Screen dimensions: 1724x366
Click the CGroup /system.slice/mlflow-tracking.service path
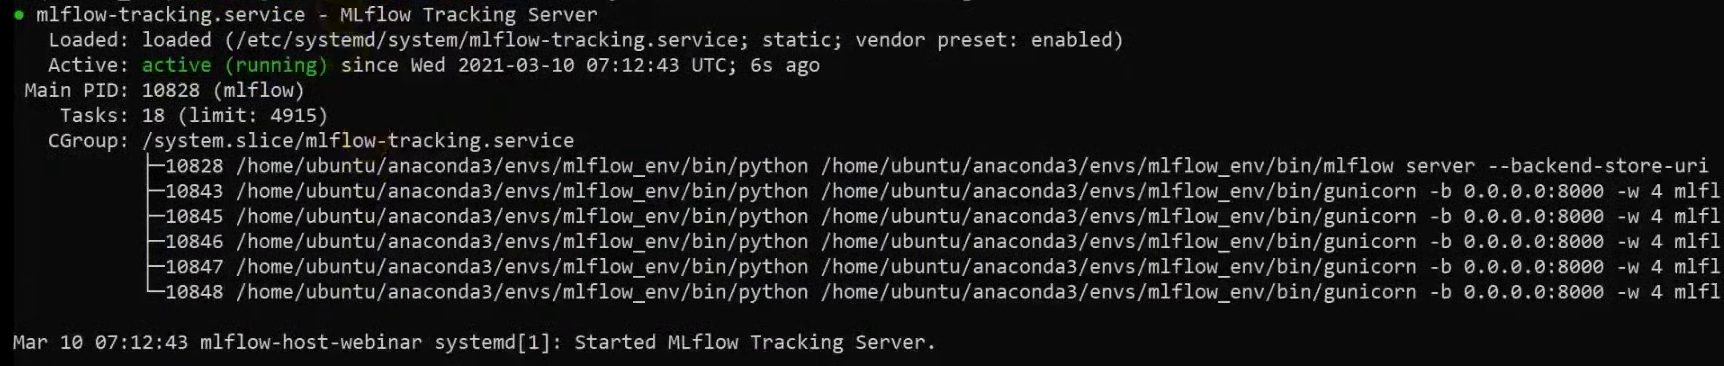358,141
